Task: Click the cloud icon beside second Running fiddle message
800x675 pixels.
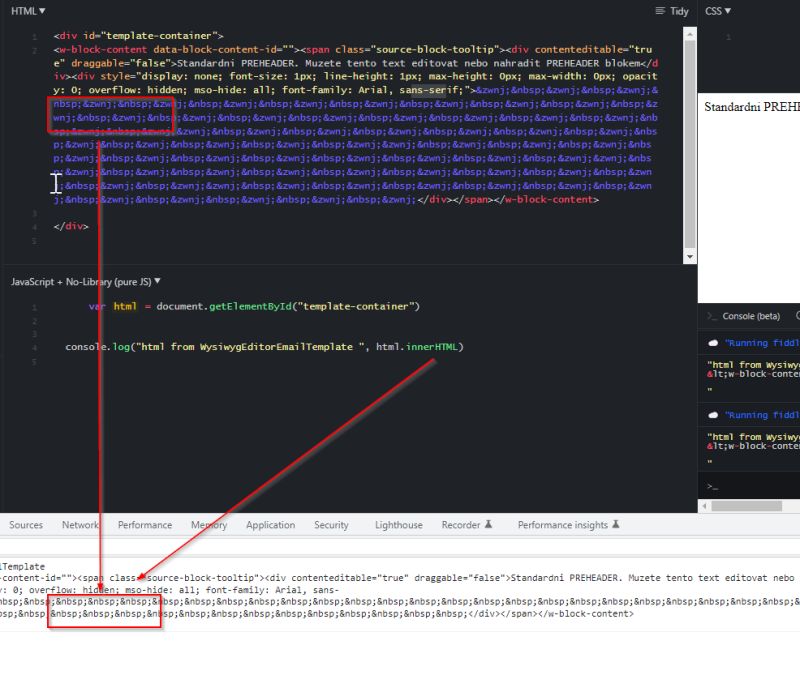Action: 712,414
